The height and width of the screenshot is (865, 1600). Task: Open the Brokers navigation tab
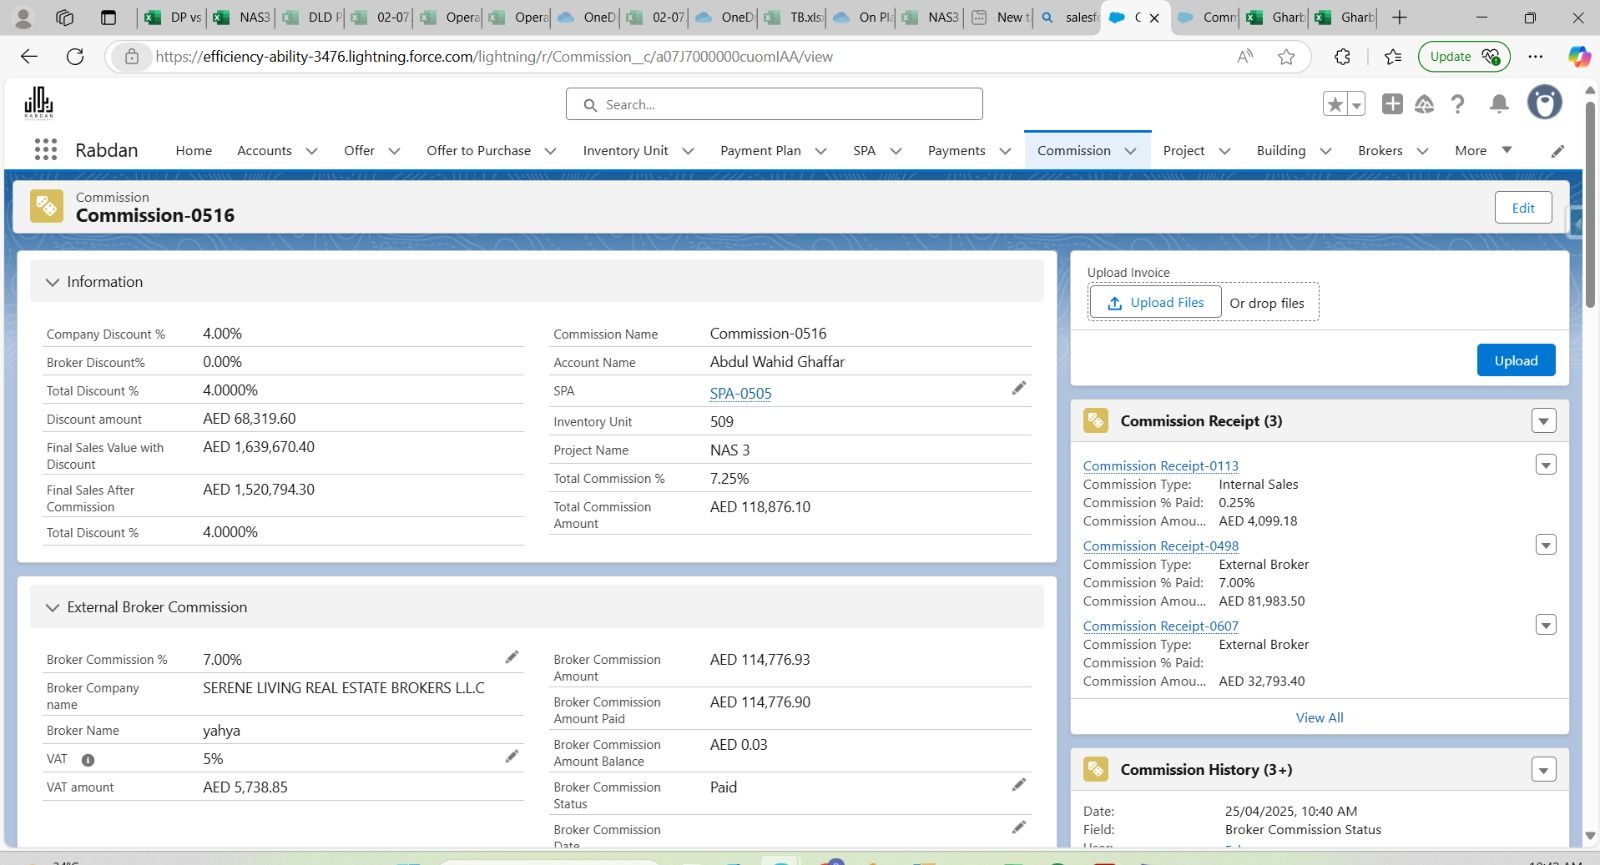pyautogui.click(x=1380, y=151)
